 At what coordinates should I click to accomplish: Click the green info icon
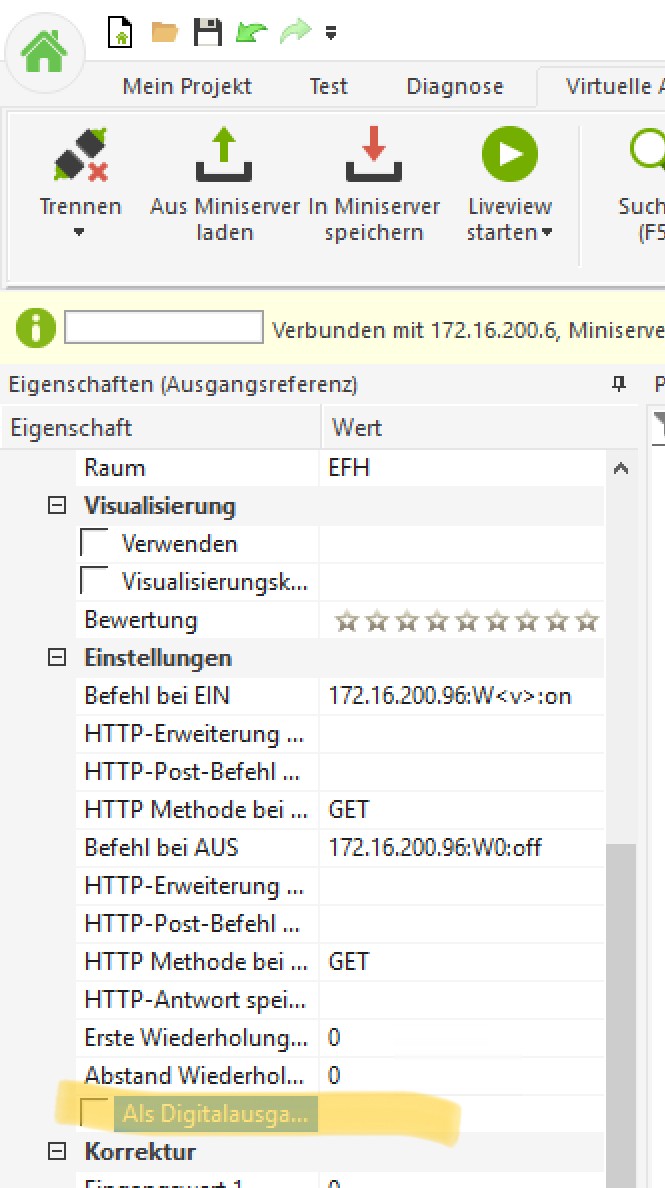[36, 329]
